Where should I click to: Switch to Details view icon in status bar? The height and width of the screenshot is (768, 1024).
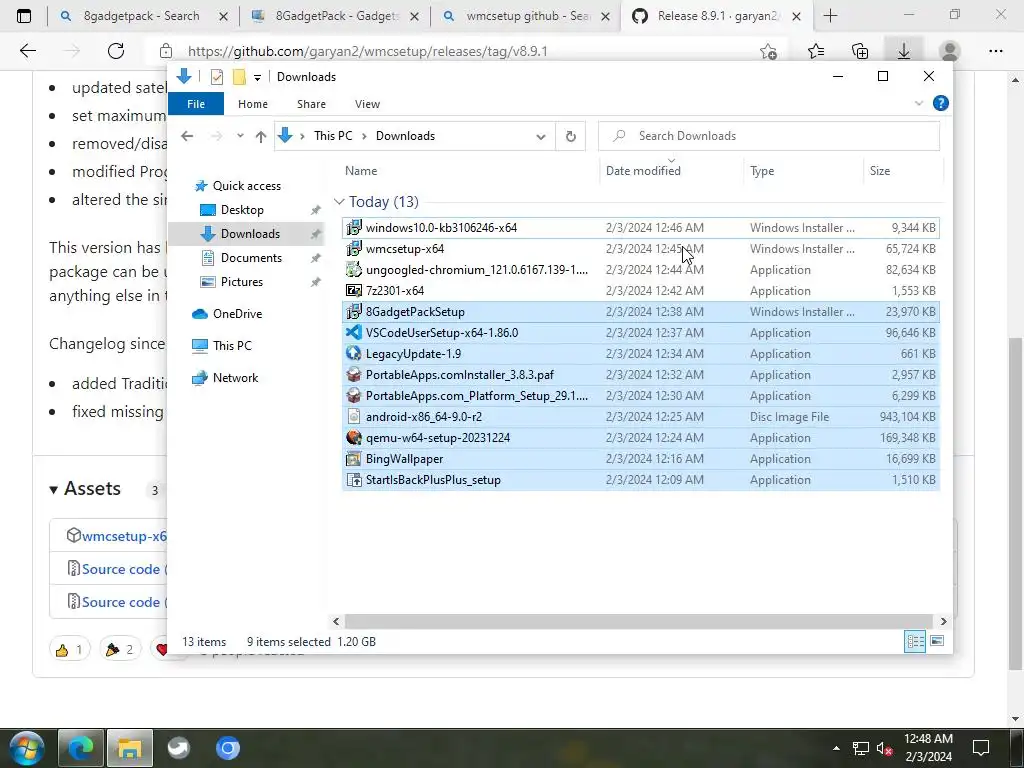pos(914,641)
